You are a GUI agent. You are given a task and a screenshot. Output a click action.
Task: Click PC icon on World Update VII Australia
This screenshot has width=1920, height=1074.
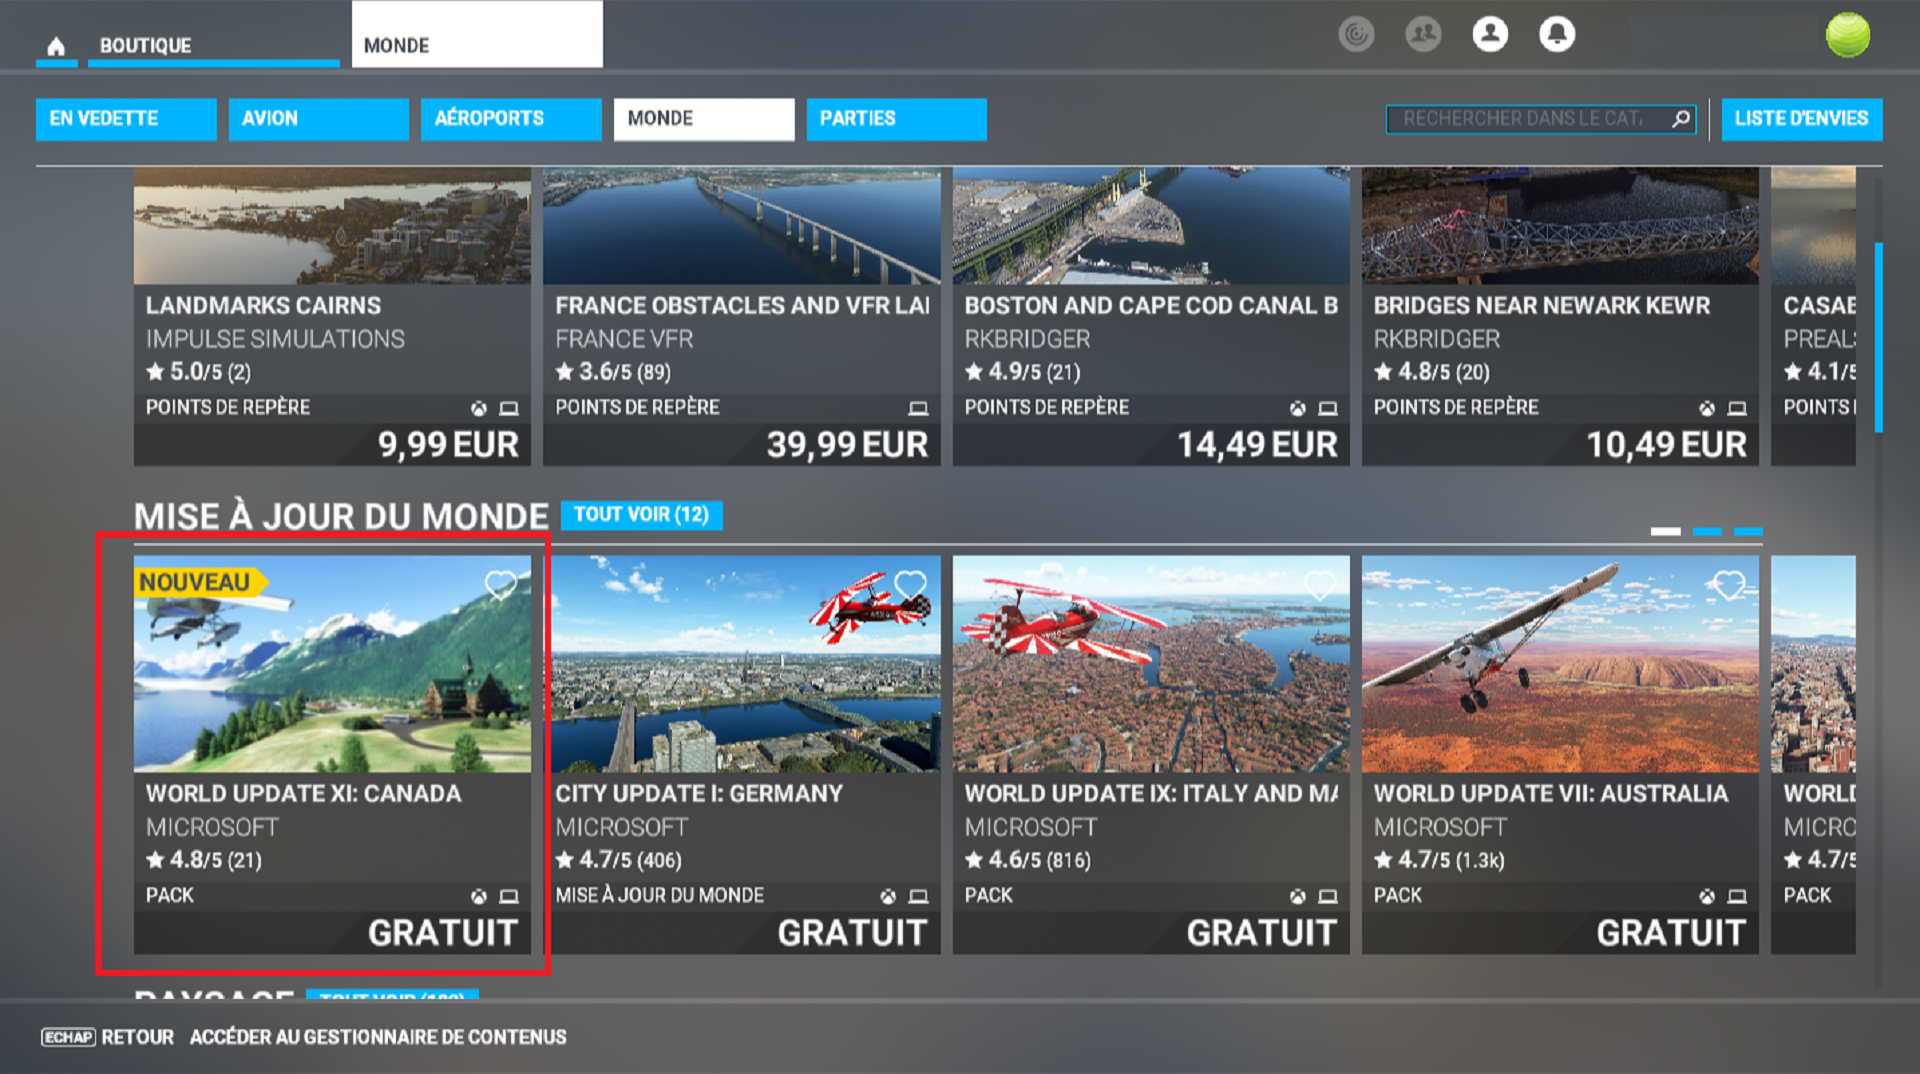click(x=1737, y=896)
